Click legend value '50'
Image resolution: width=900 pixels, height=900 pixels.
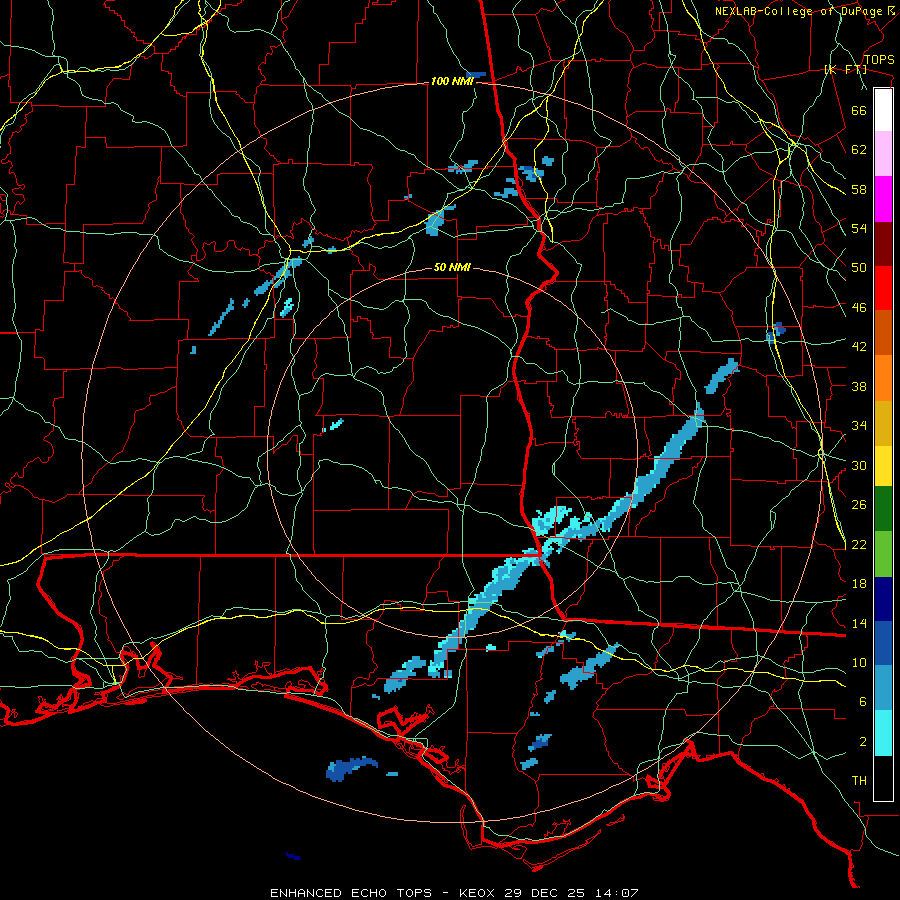pyautogui.click(x=859, y=268)
